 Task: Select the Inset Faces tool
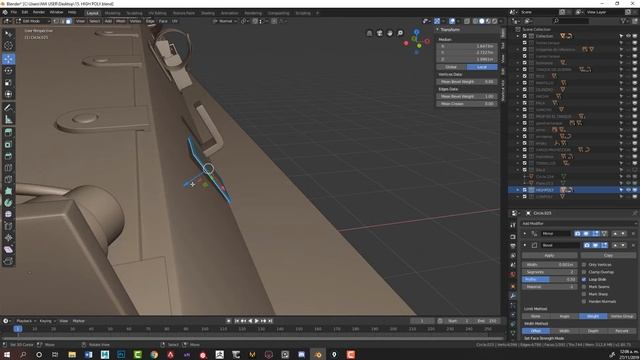8,144
